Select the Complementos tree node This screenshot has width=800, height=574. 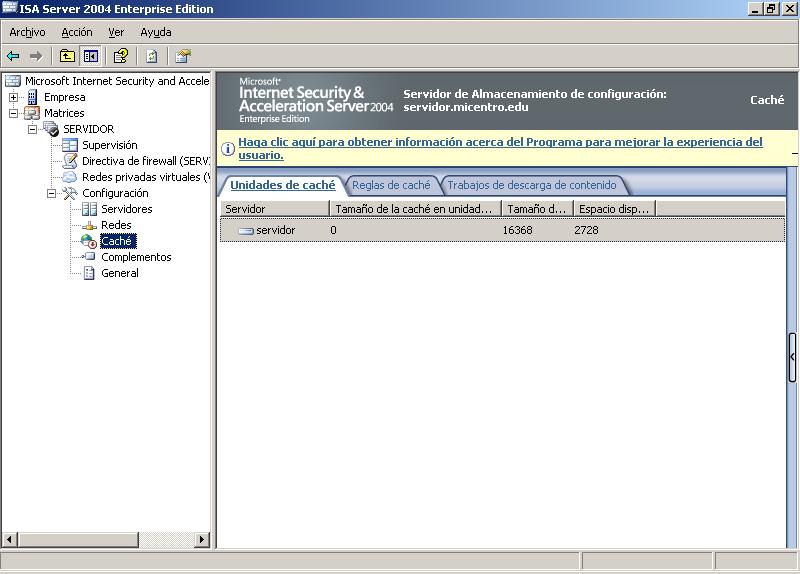(x=136, y=257)
